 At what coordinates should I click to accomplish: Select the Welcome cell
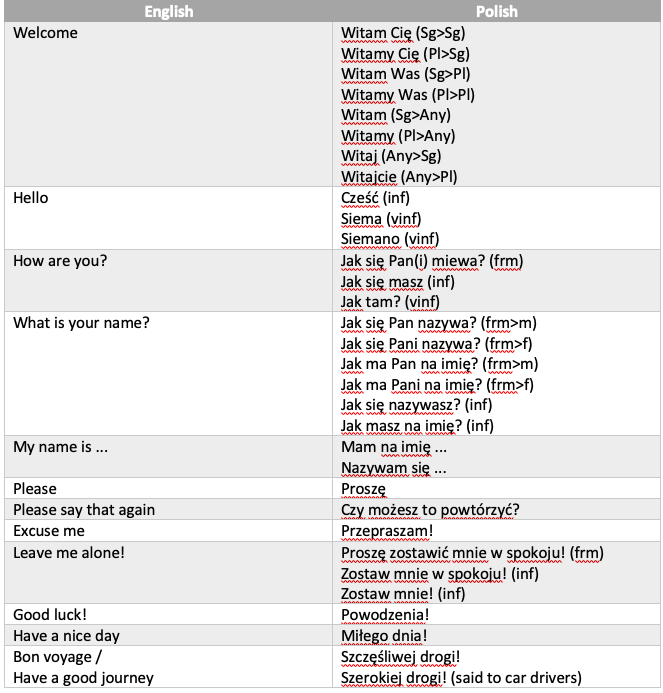coord(168,104)
